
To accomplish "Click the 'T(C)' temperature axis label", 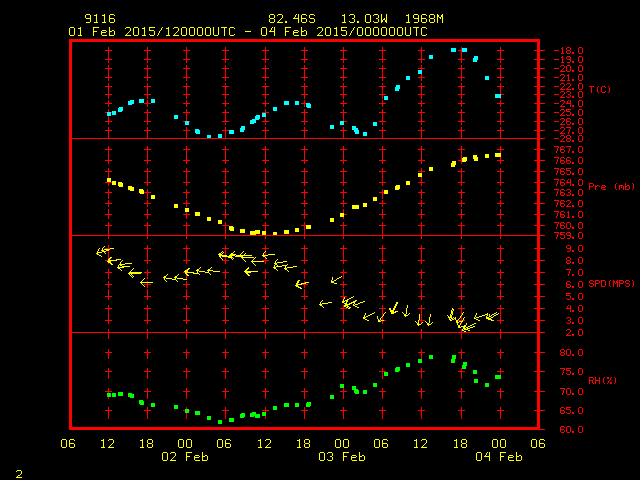I will click(x=600, y=89).
